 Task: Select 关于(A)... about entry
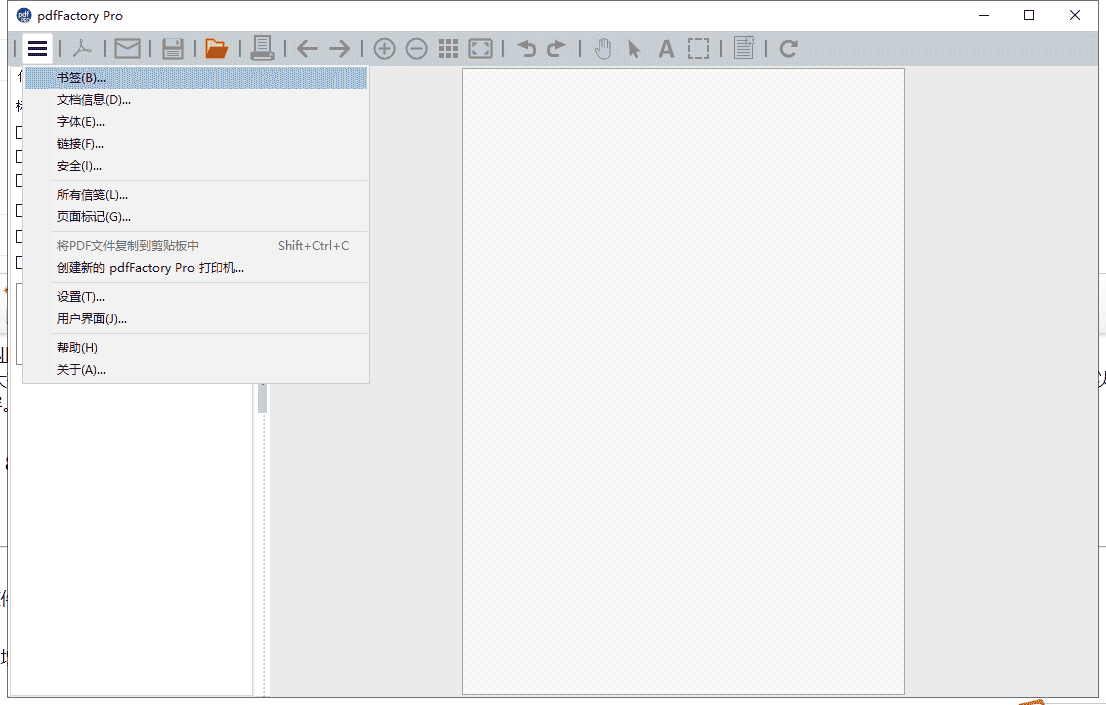pyautogui.click(x=81, y=370)
